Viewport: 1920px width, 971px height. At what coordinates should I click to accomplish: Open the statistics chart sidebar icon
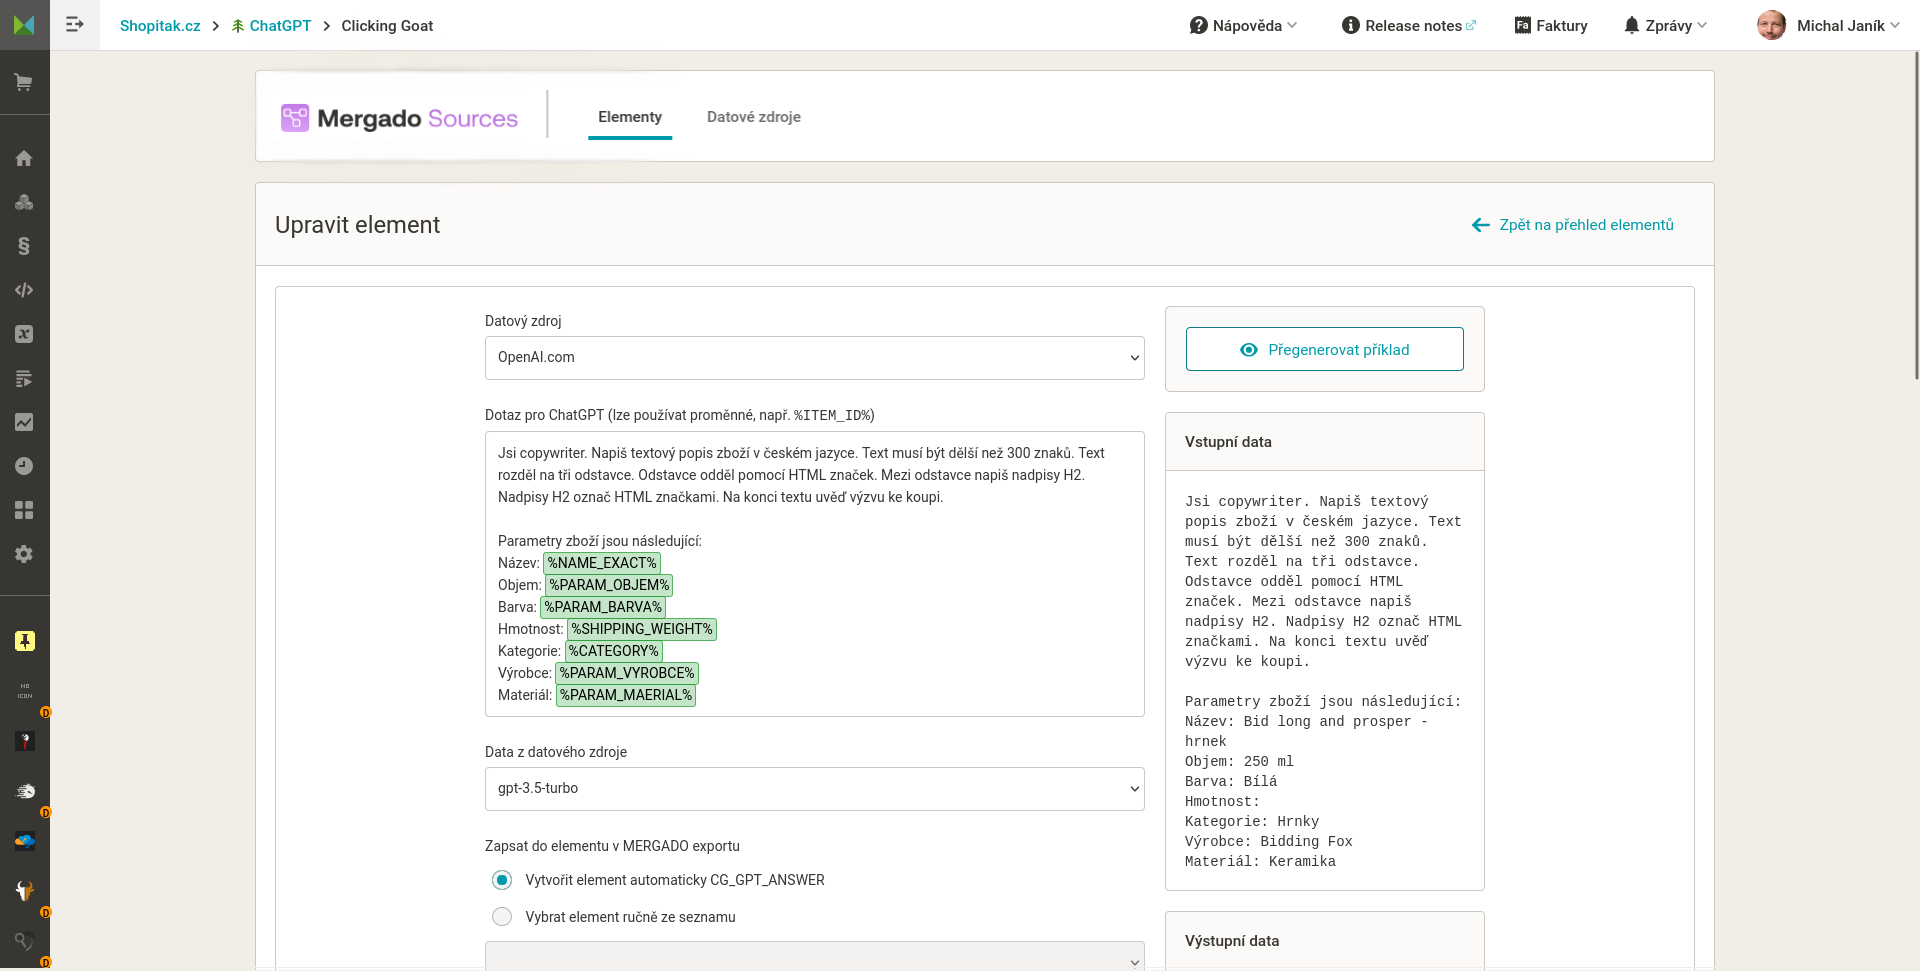click(24, 422)
